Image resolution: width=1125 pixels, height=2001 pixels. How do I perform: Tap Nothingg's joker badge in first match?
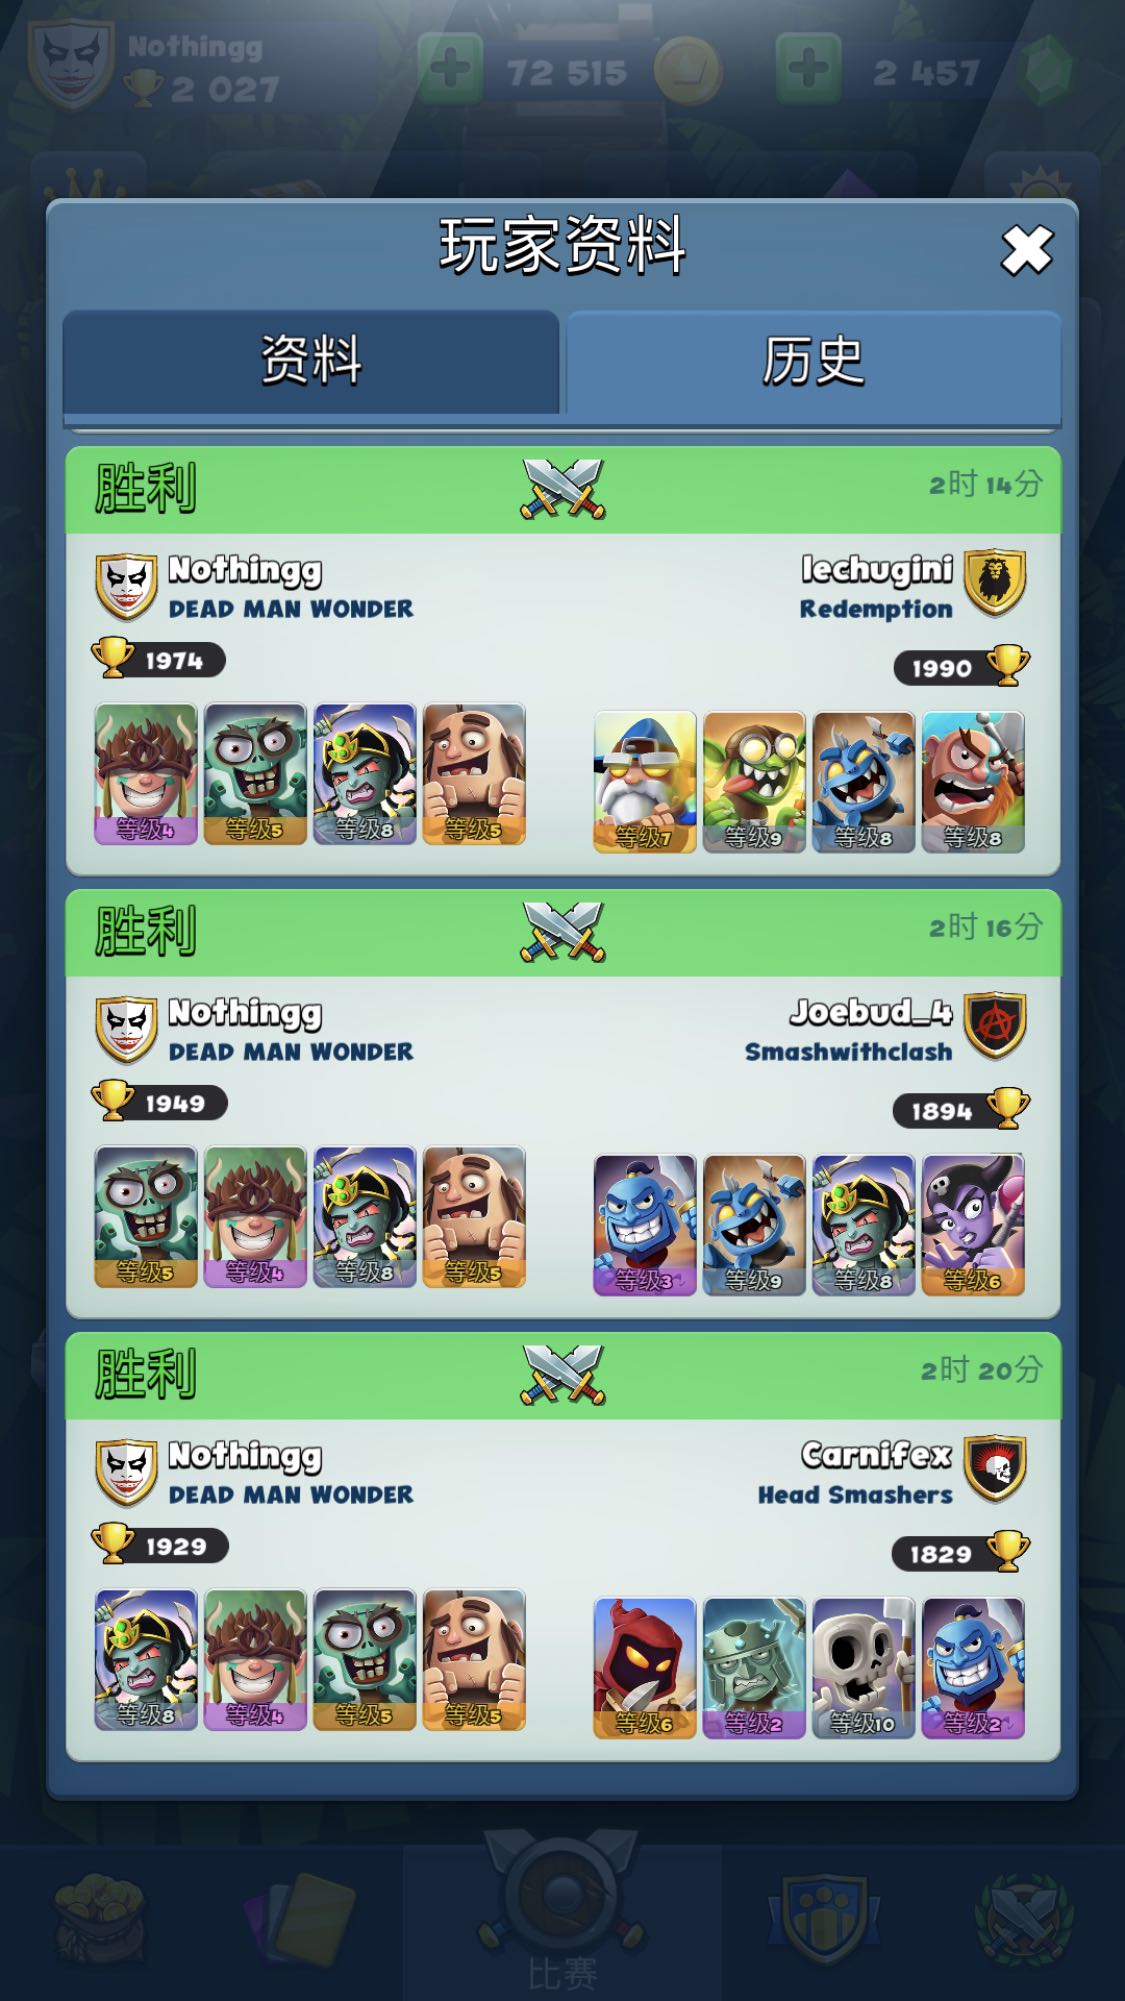126,587
